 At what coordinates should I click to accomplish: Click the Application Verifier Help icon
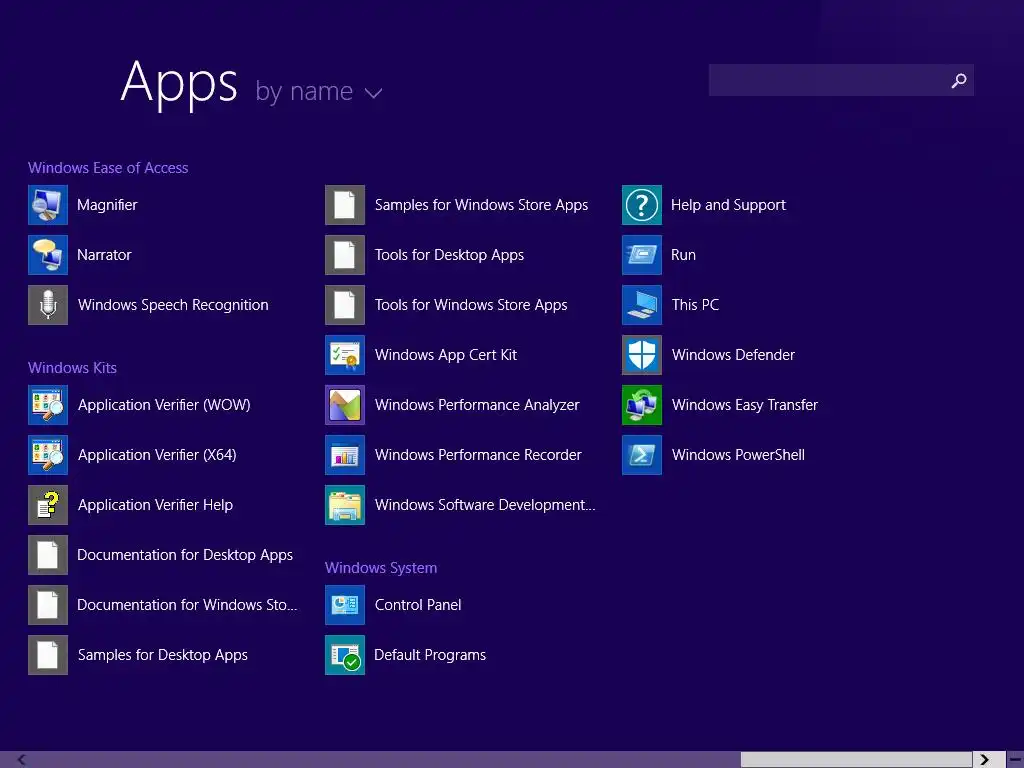tap(48, 505)
